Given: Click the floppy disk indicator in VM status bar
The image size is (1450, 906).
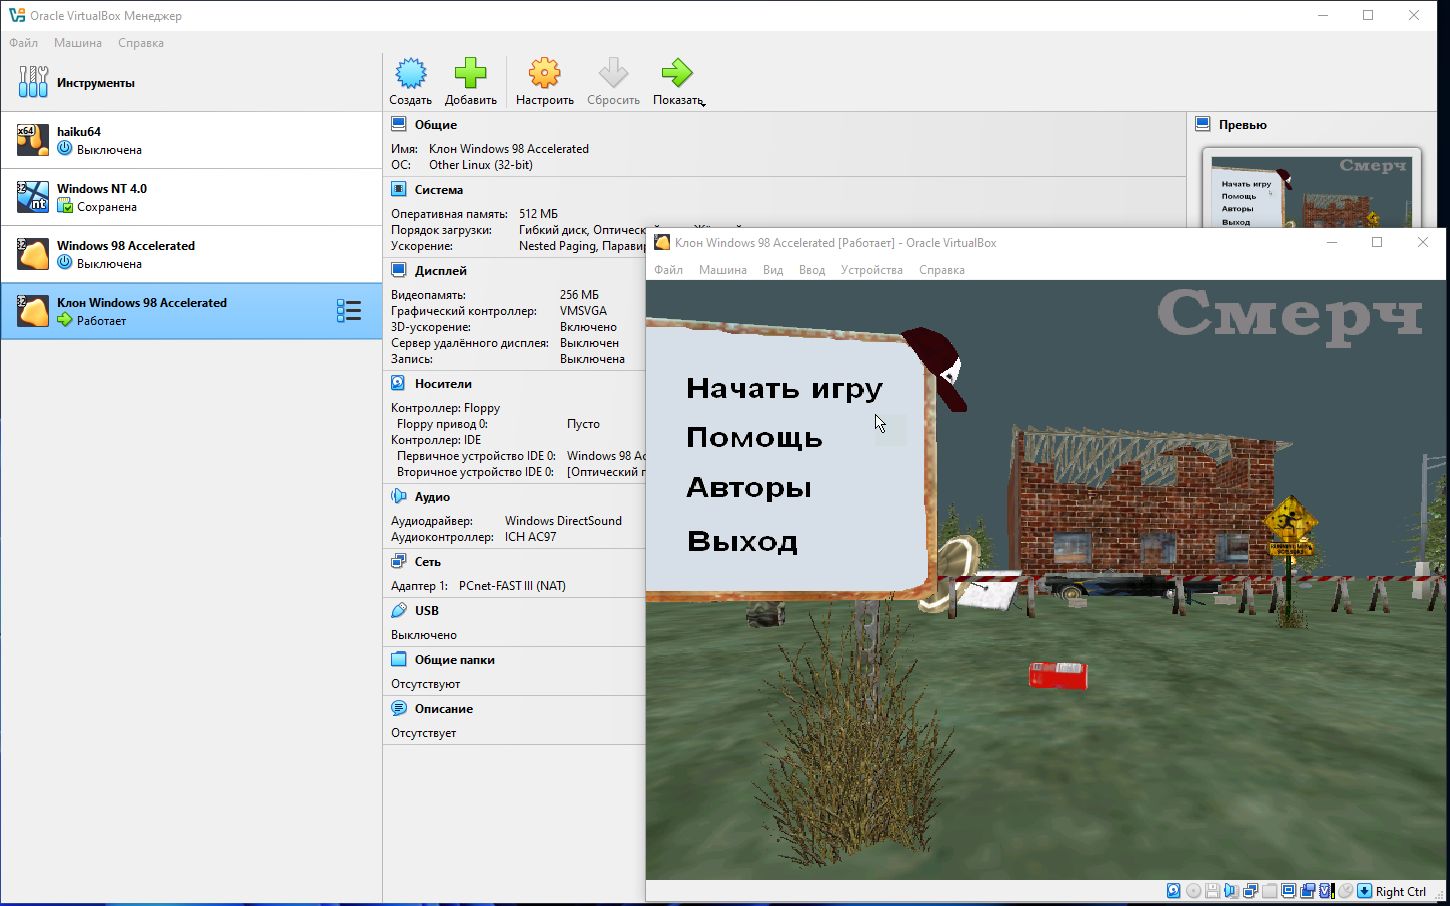Looking at the screenshot, I should point(1212,891).
